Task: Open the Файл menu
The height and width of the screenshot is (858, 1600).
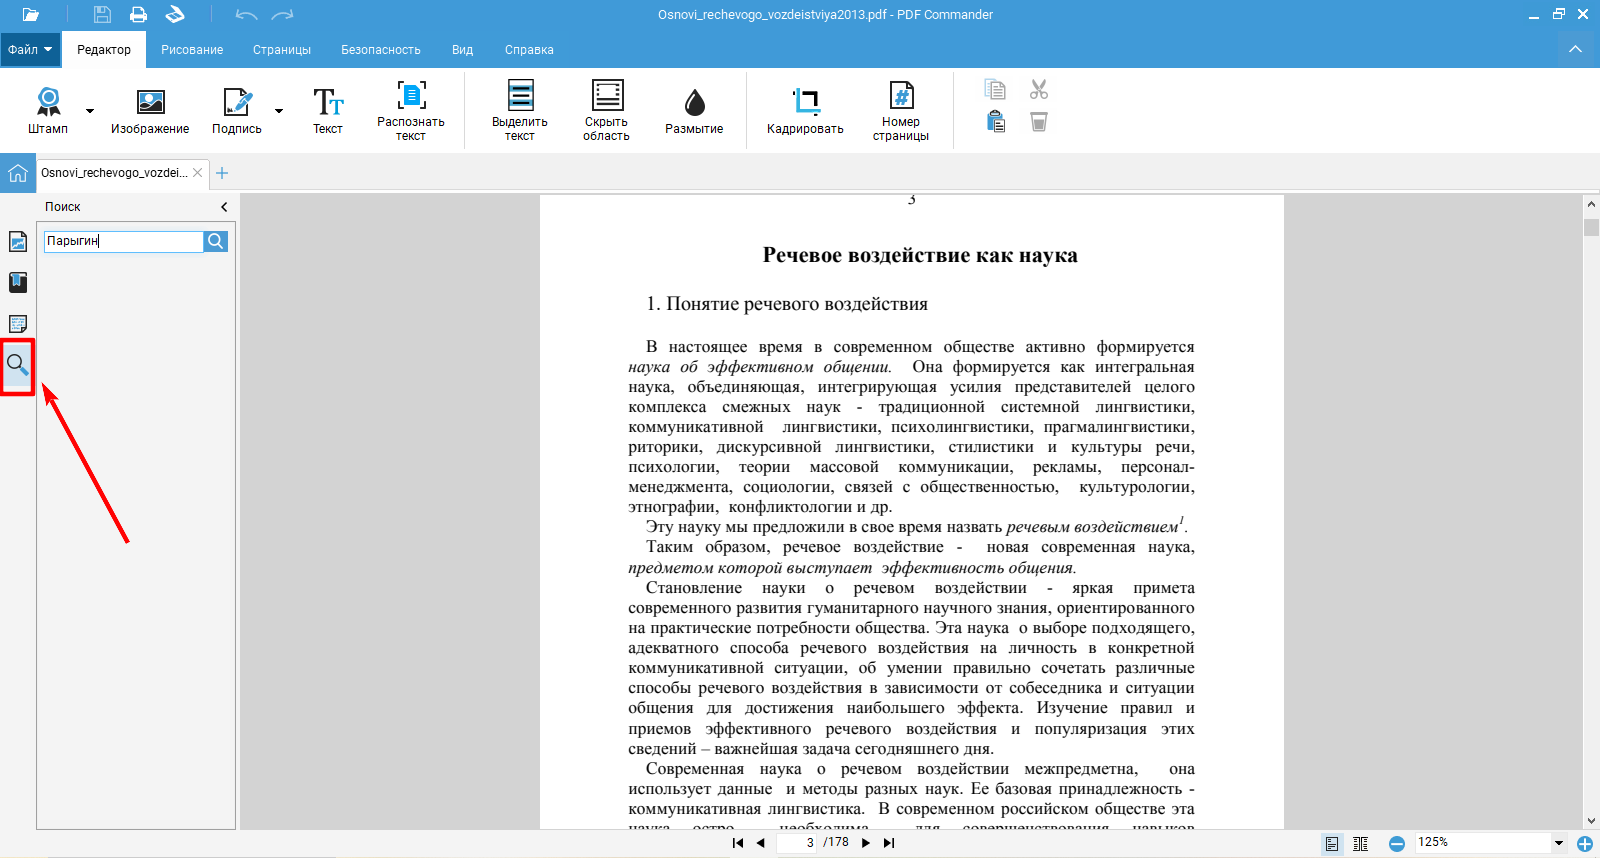Action: 30,49
